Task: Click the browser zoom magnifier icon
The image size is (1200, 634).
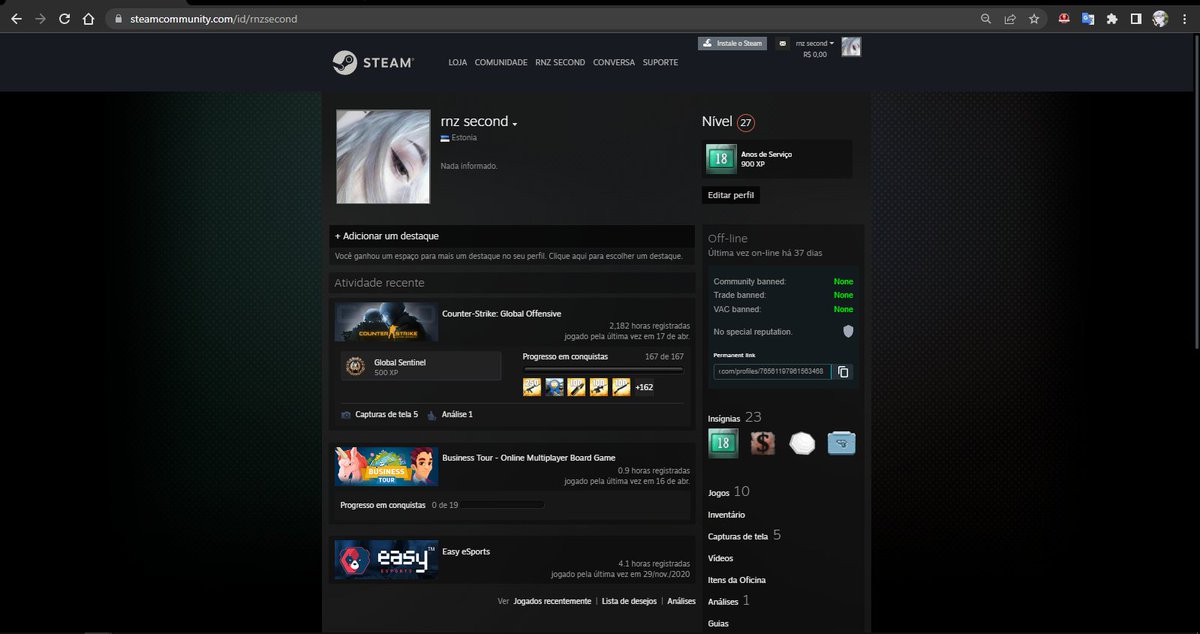Action: click(986, 18)
